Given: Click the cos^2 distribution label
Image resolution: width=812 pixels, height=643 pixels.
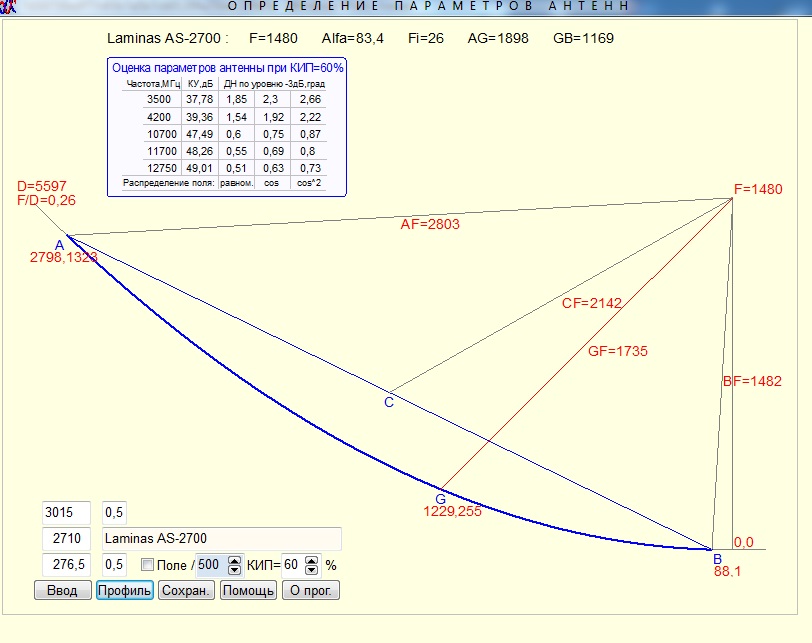Looking at the screenshot, I should click(309, 183).
